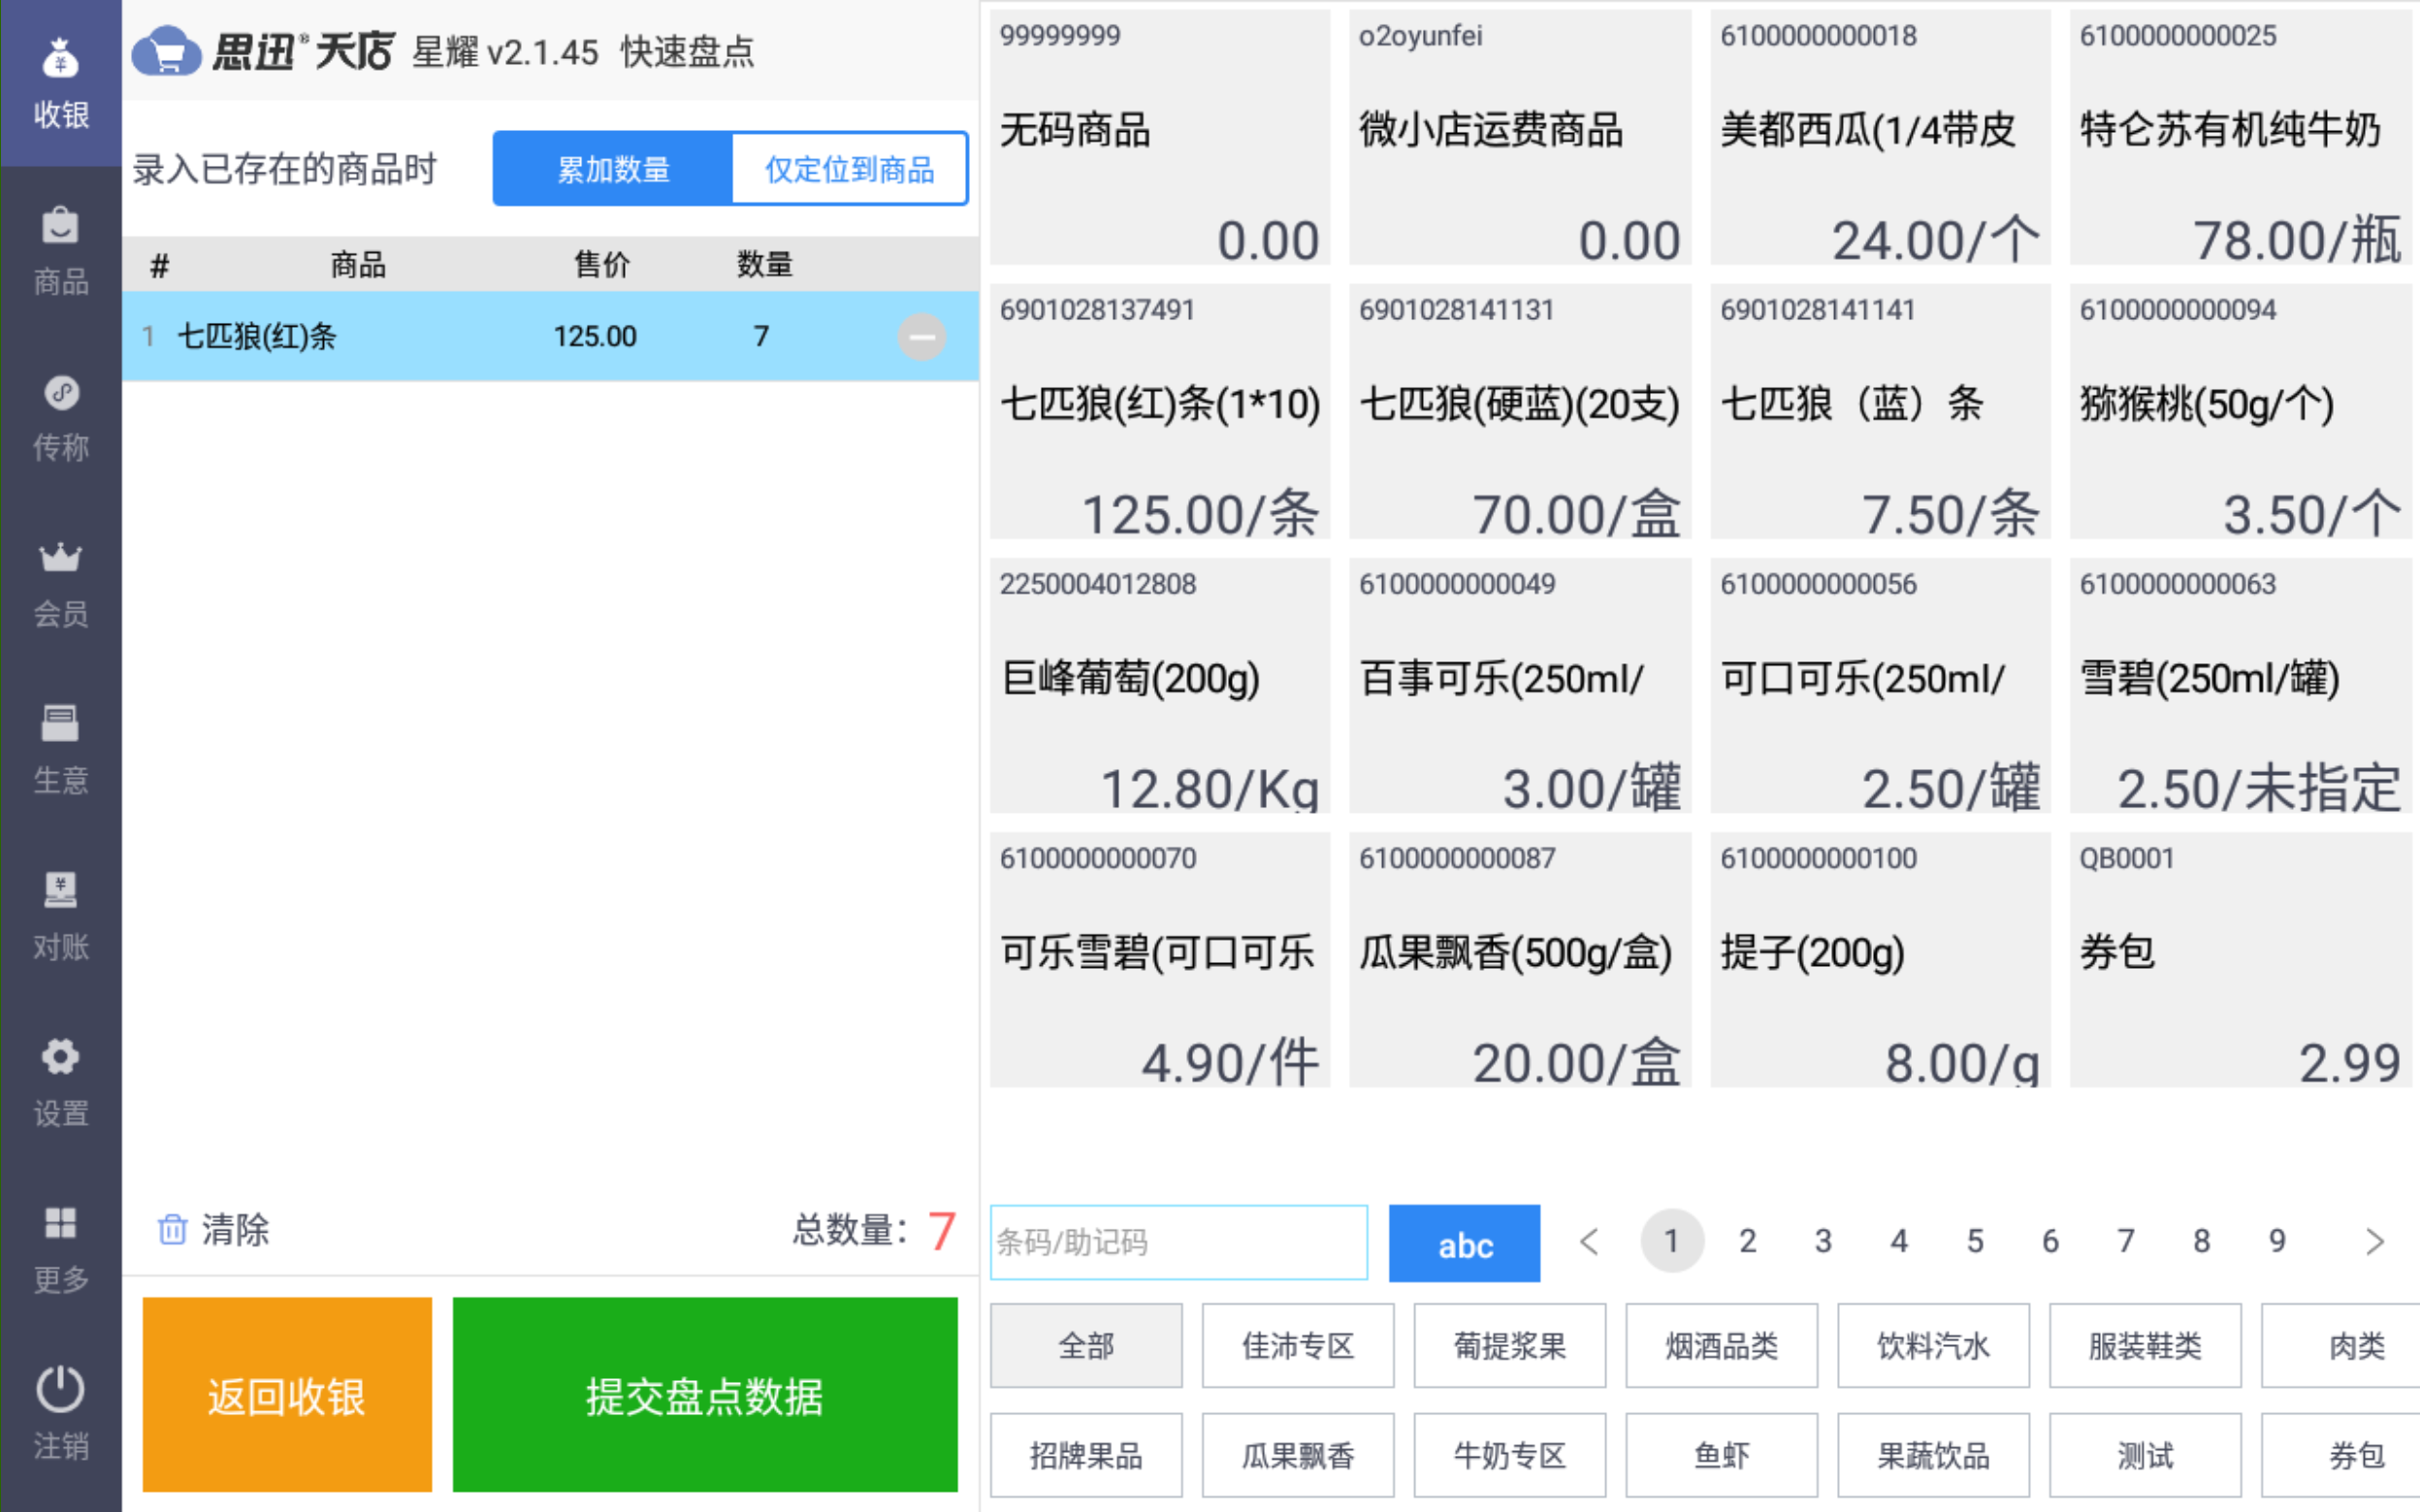Screen dimensions: 2420x1512
Task: Add 七匹狼（蓝）条 product tile
Action: tap(1880, 412)
